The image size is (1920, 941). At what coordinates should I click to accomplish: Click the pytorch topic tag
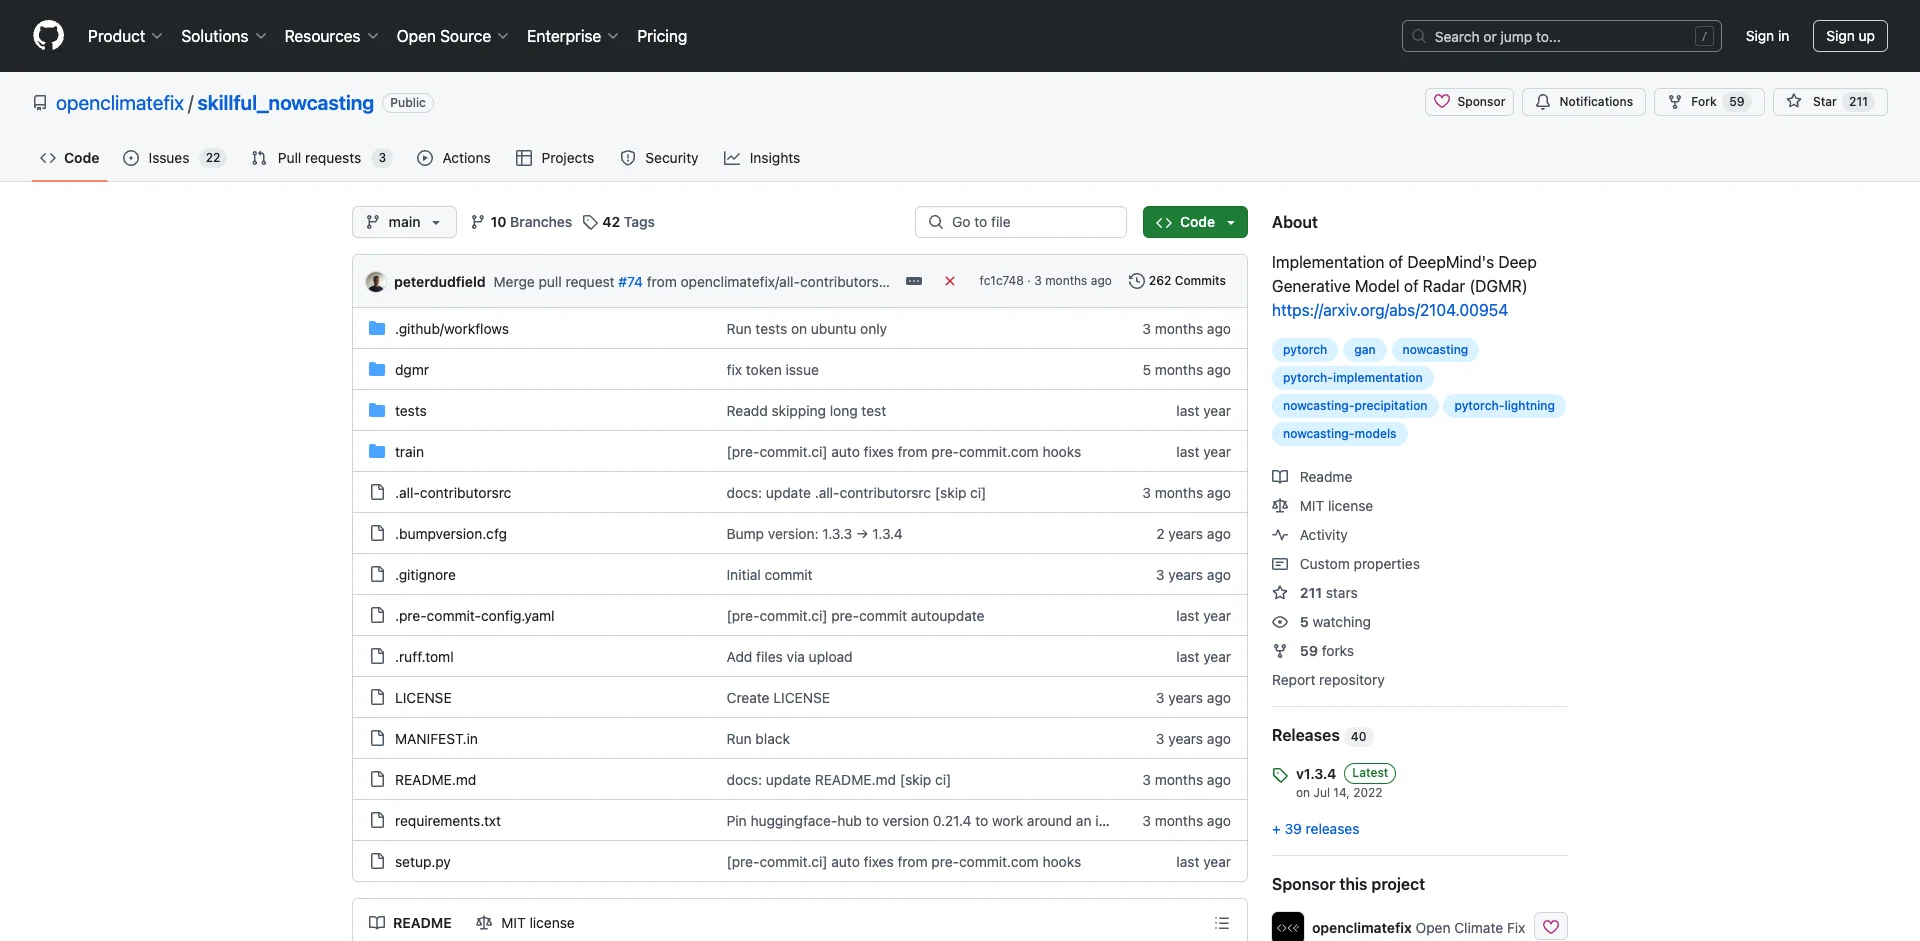coord(1305,350)
